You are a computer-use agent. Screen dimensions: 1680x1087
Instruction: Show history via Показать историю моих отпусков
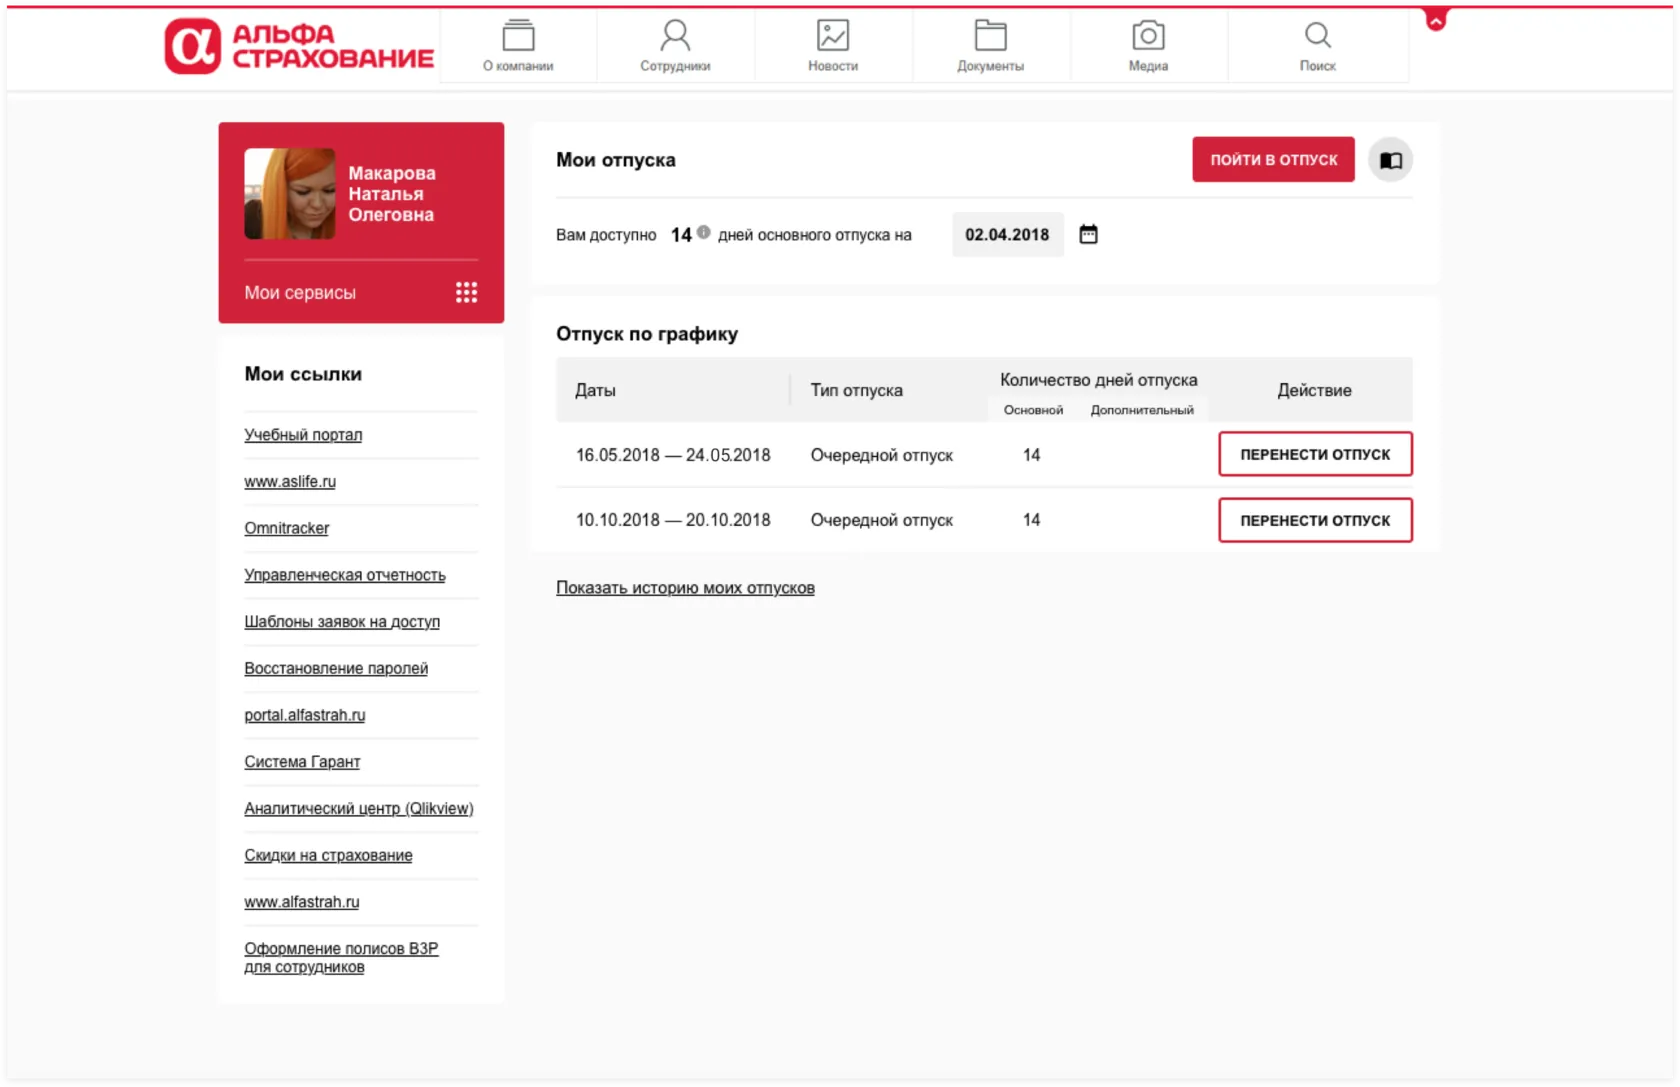pos(685,588)
